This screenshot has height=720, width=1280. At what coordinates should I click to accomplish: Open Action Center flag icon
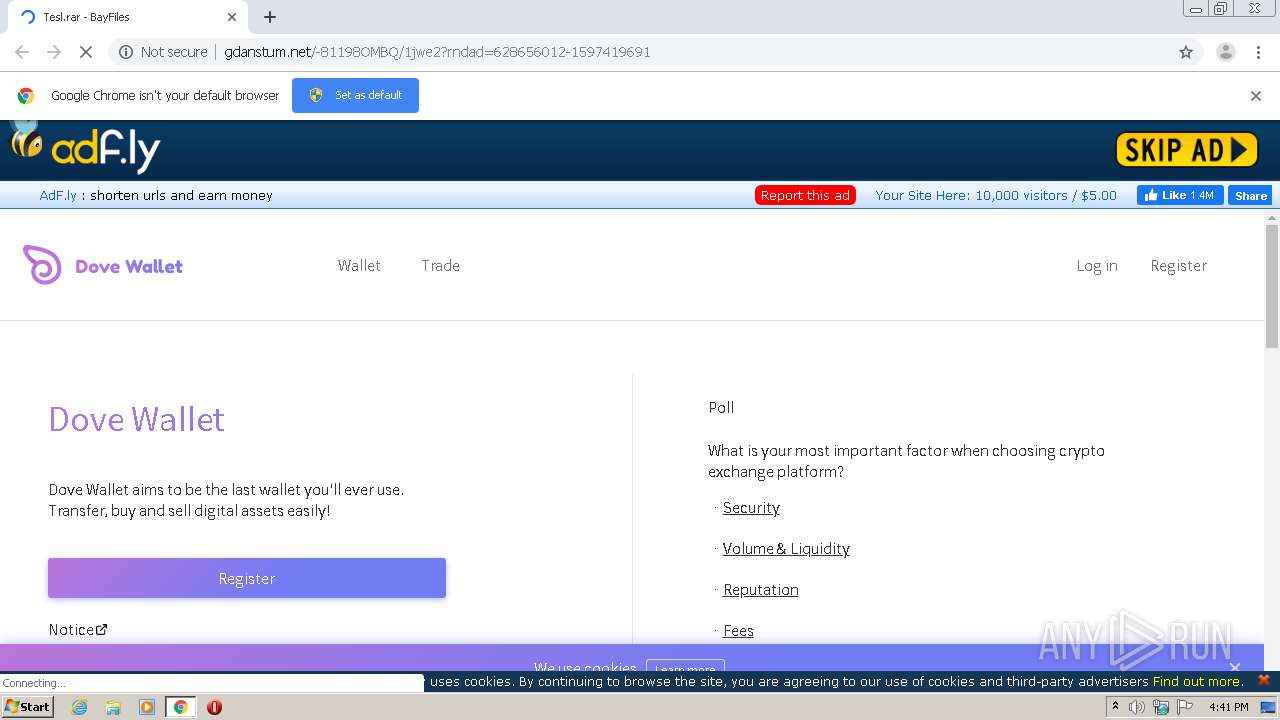[x=1185, y=707]
